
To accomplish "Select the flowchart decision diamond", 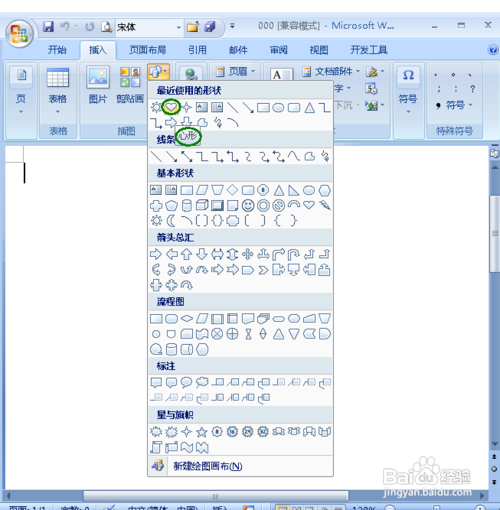I will click(186, 319).
